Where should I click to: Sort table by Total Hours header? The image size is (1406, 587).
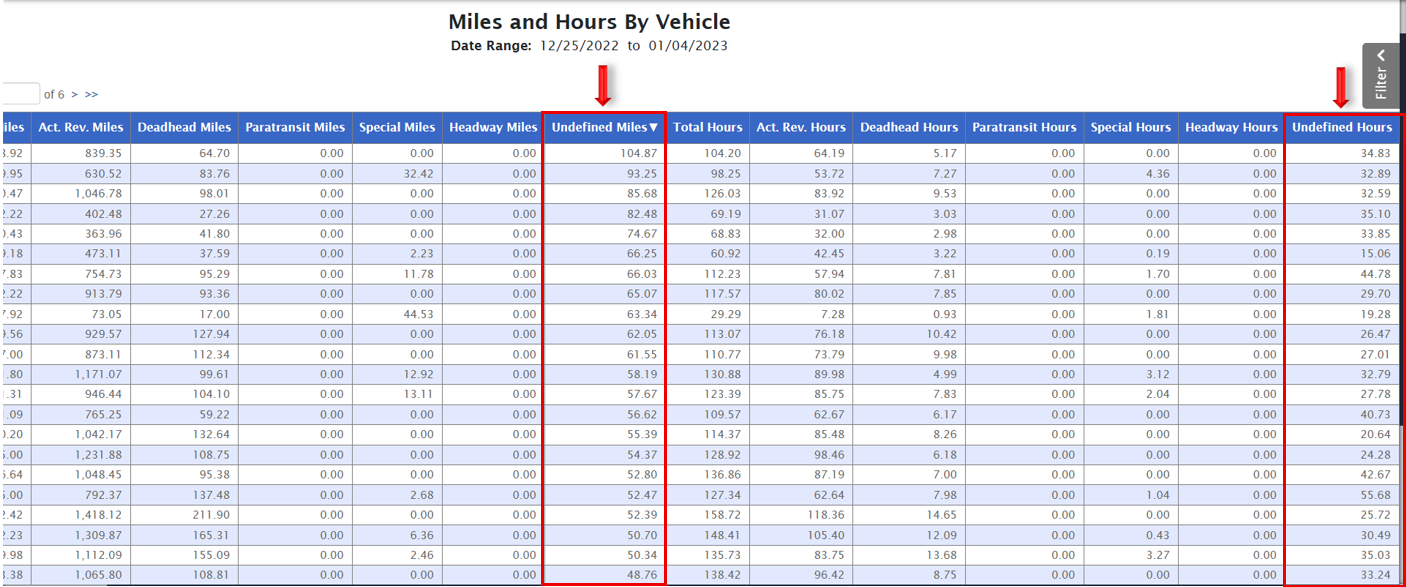point(707,127)
